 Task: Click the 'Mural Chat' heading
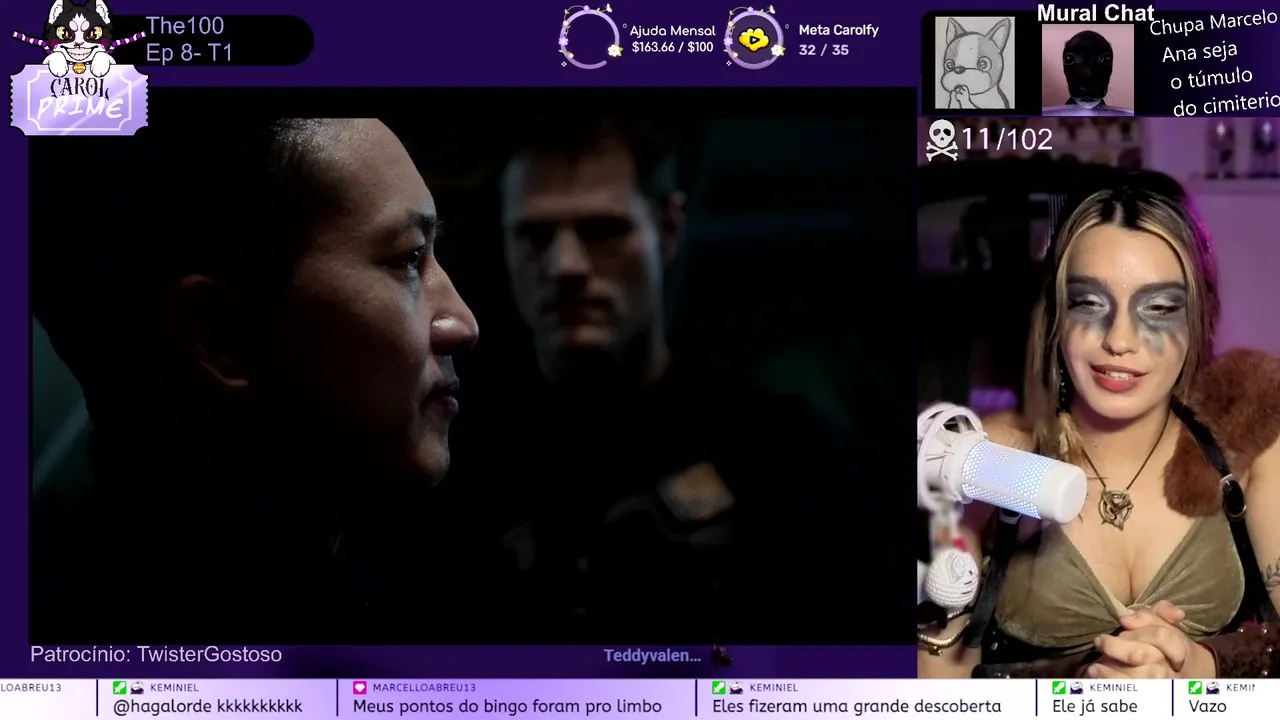coord(1095,13)
